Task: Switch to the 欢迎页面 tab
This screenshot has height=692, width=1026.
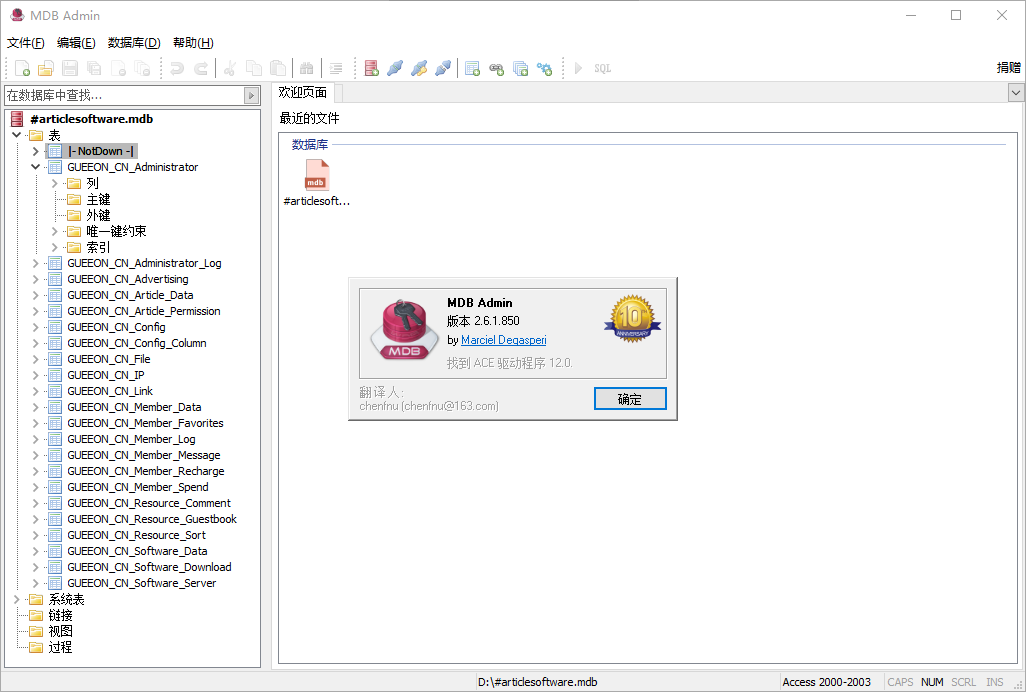Action: [x=303, y=92]
